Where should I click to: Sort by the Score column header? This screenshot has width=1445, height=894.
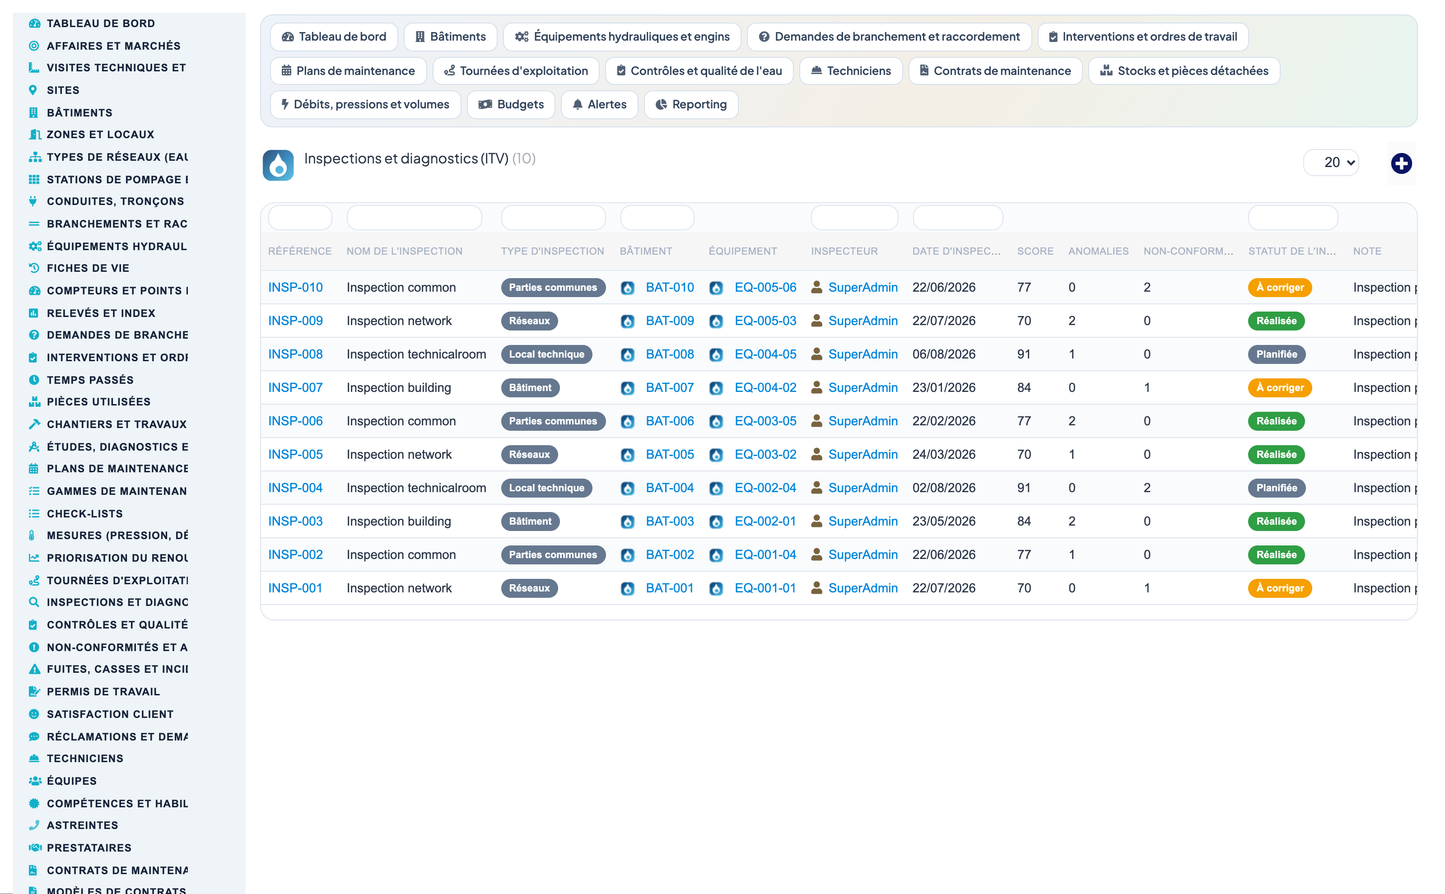coord(1035,251)
